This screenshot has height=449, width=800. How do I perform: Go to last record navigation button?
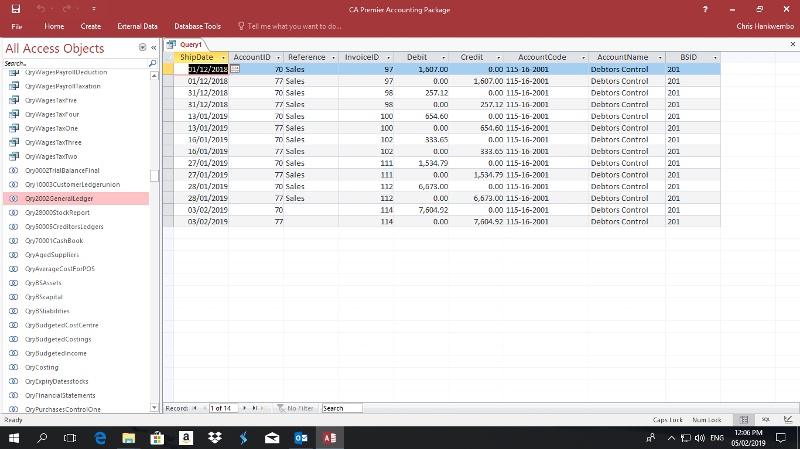(255, 408)
